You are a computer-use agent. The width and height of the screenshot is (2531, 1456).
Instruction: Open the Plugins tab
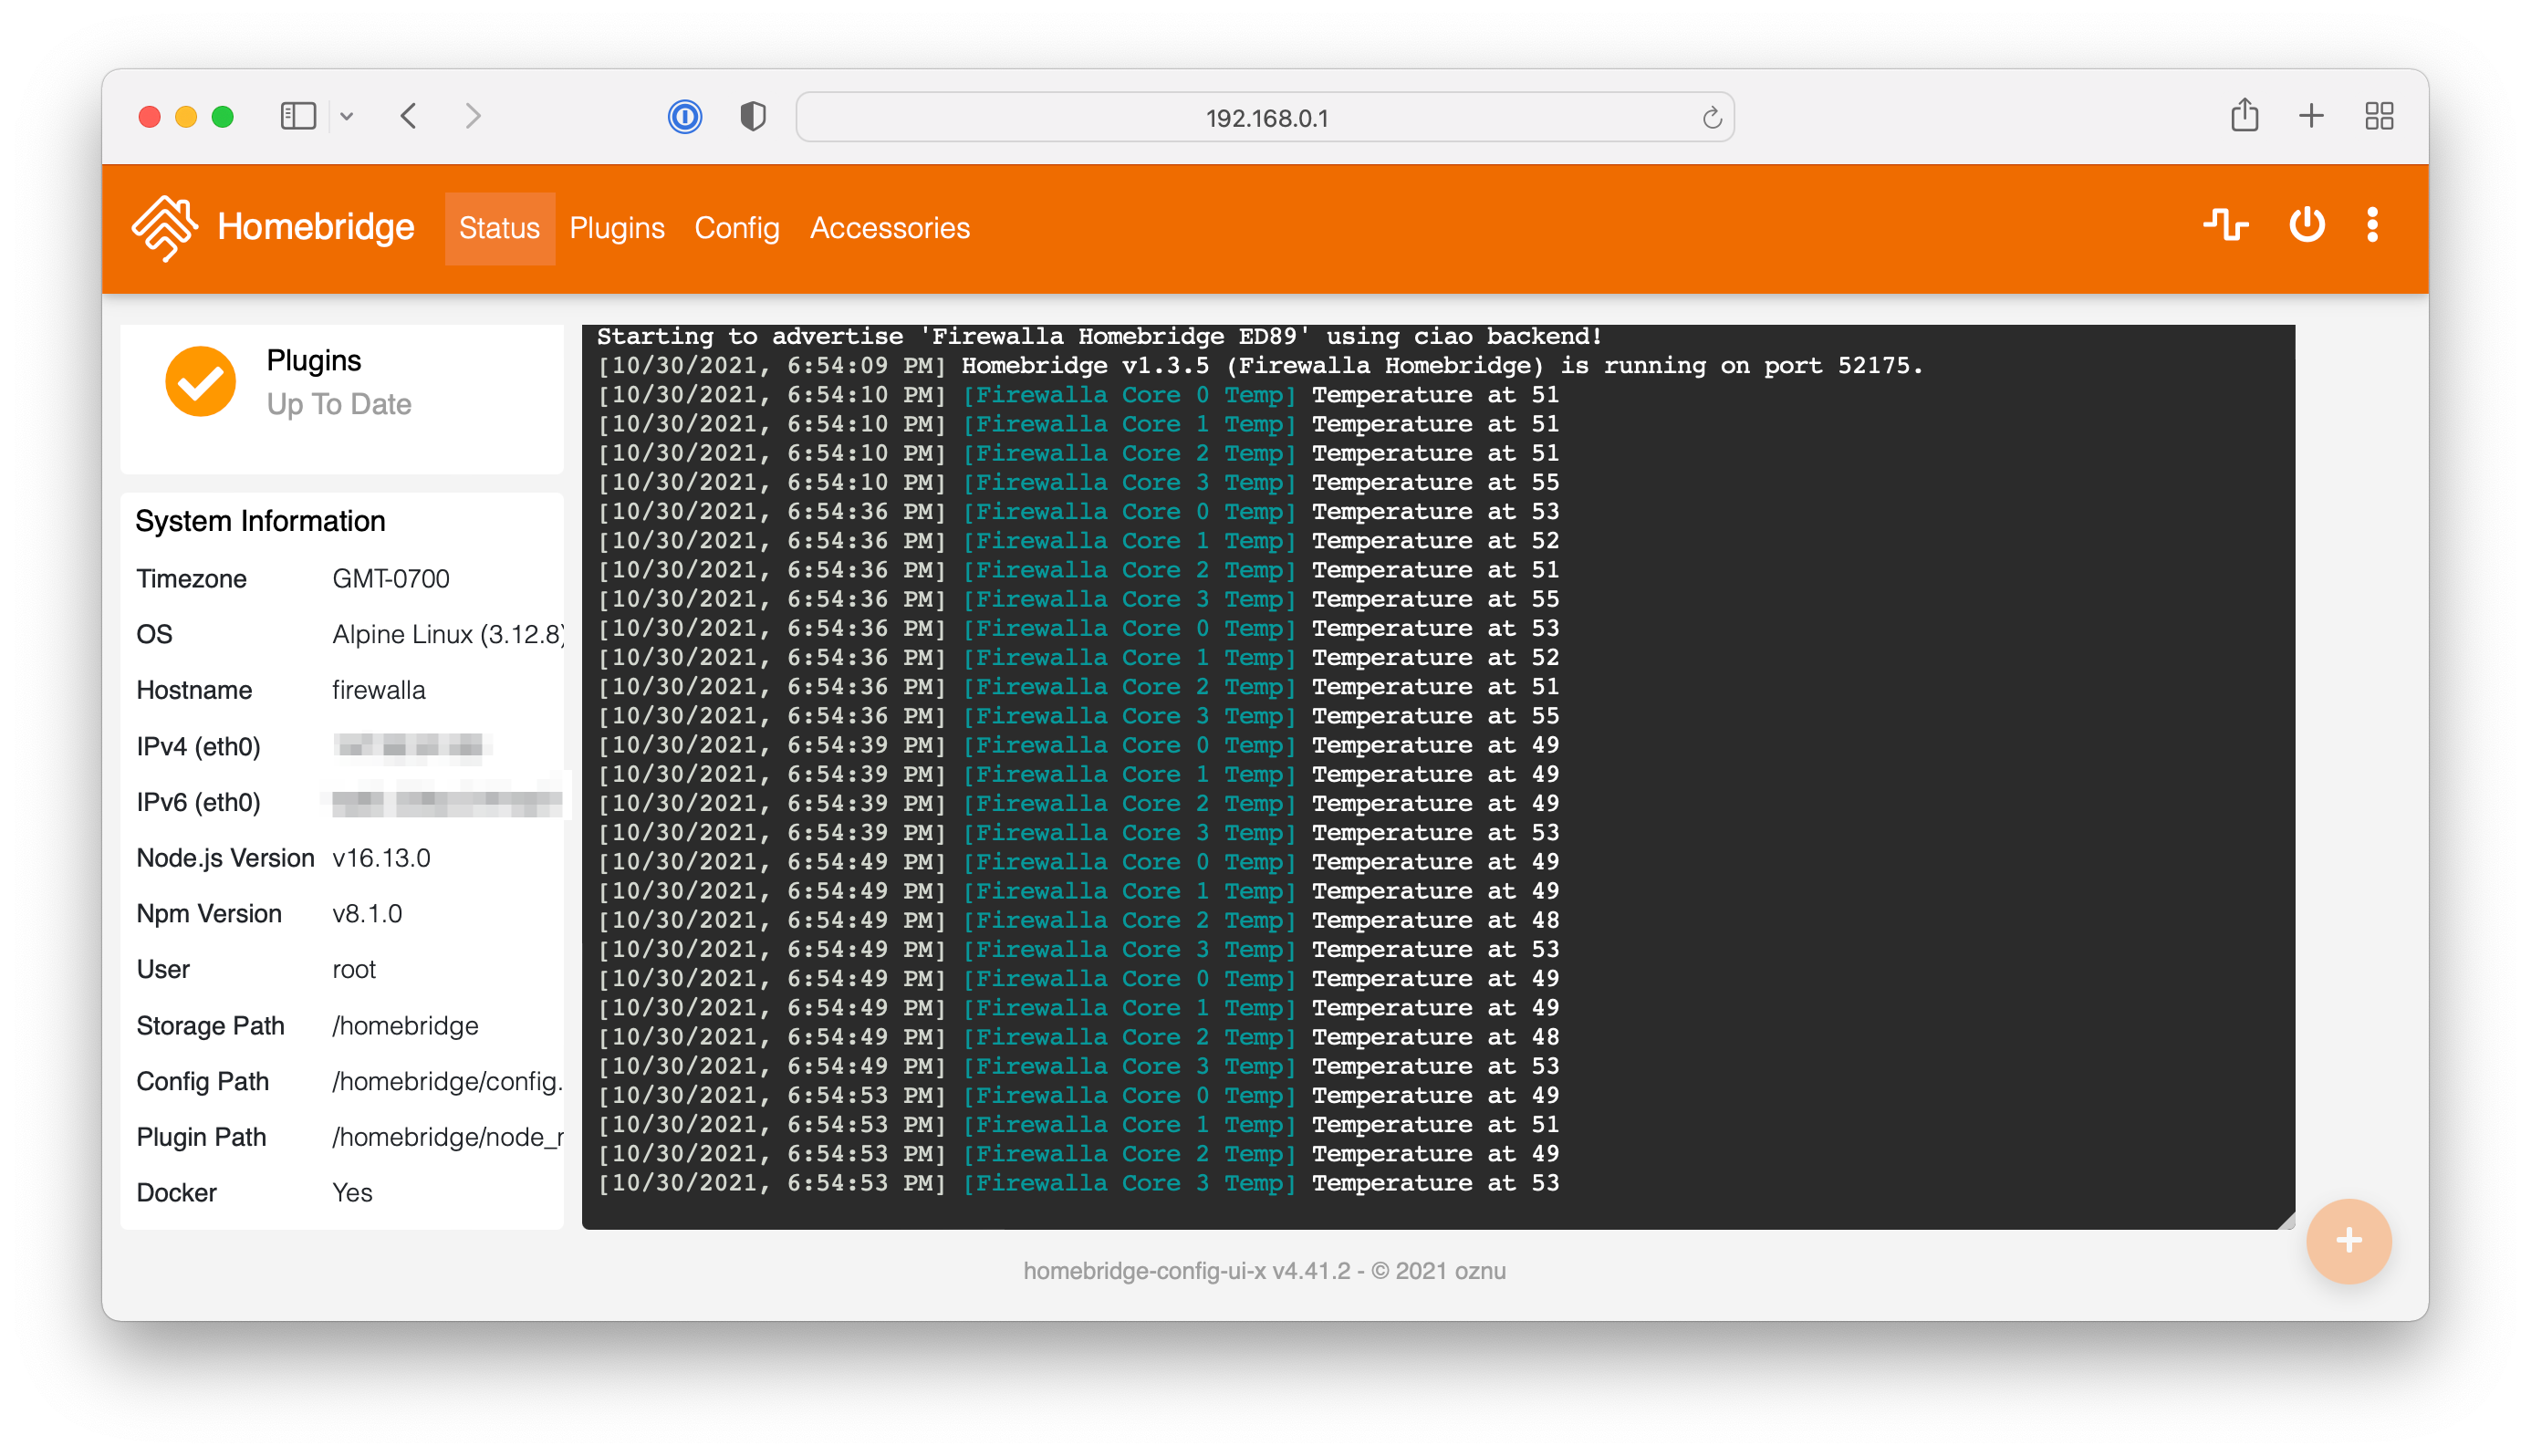point(617,228)
